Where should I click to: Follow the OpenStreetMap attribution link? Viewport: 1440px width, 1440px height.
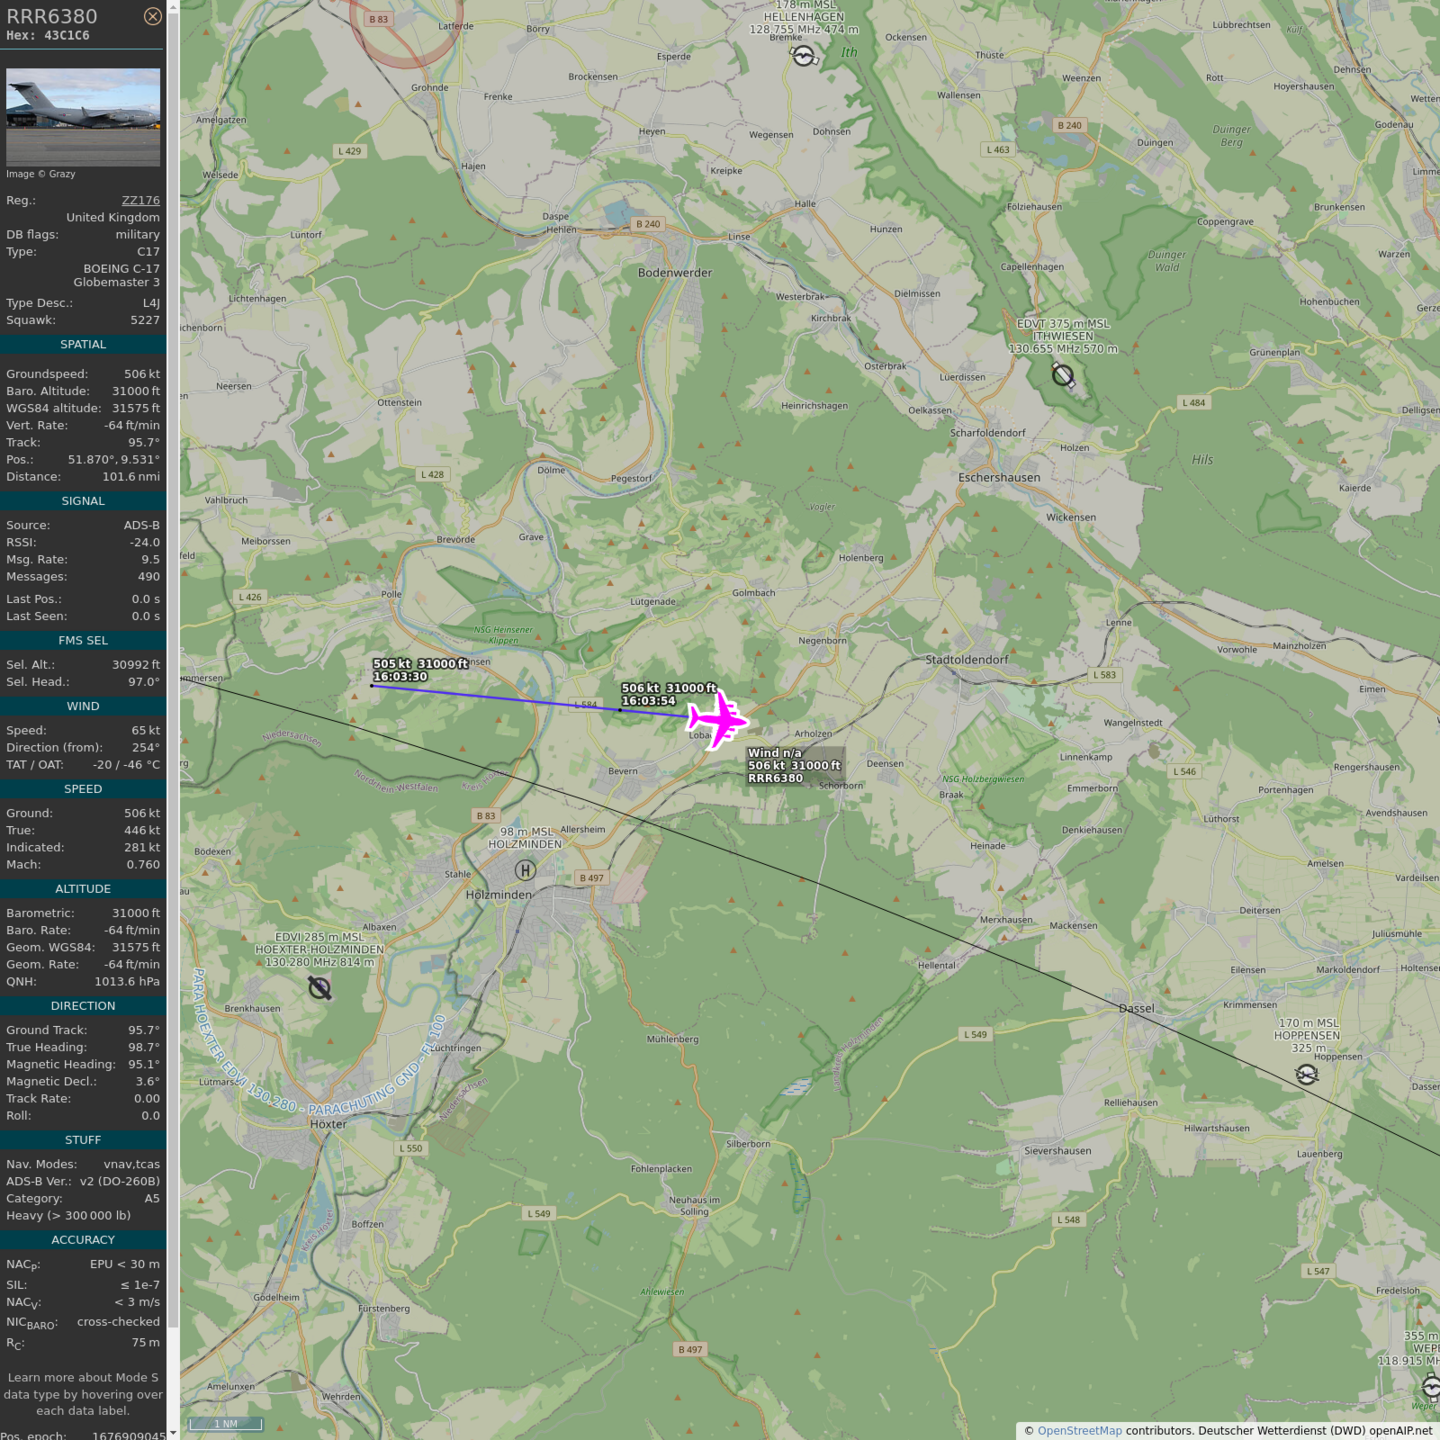coord(1079,1430)
